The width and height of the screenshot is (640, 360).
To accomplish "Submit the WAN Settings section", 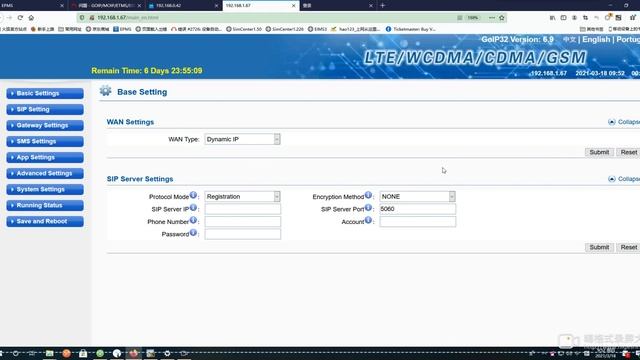I will coord(599,152).
